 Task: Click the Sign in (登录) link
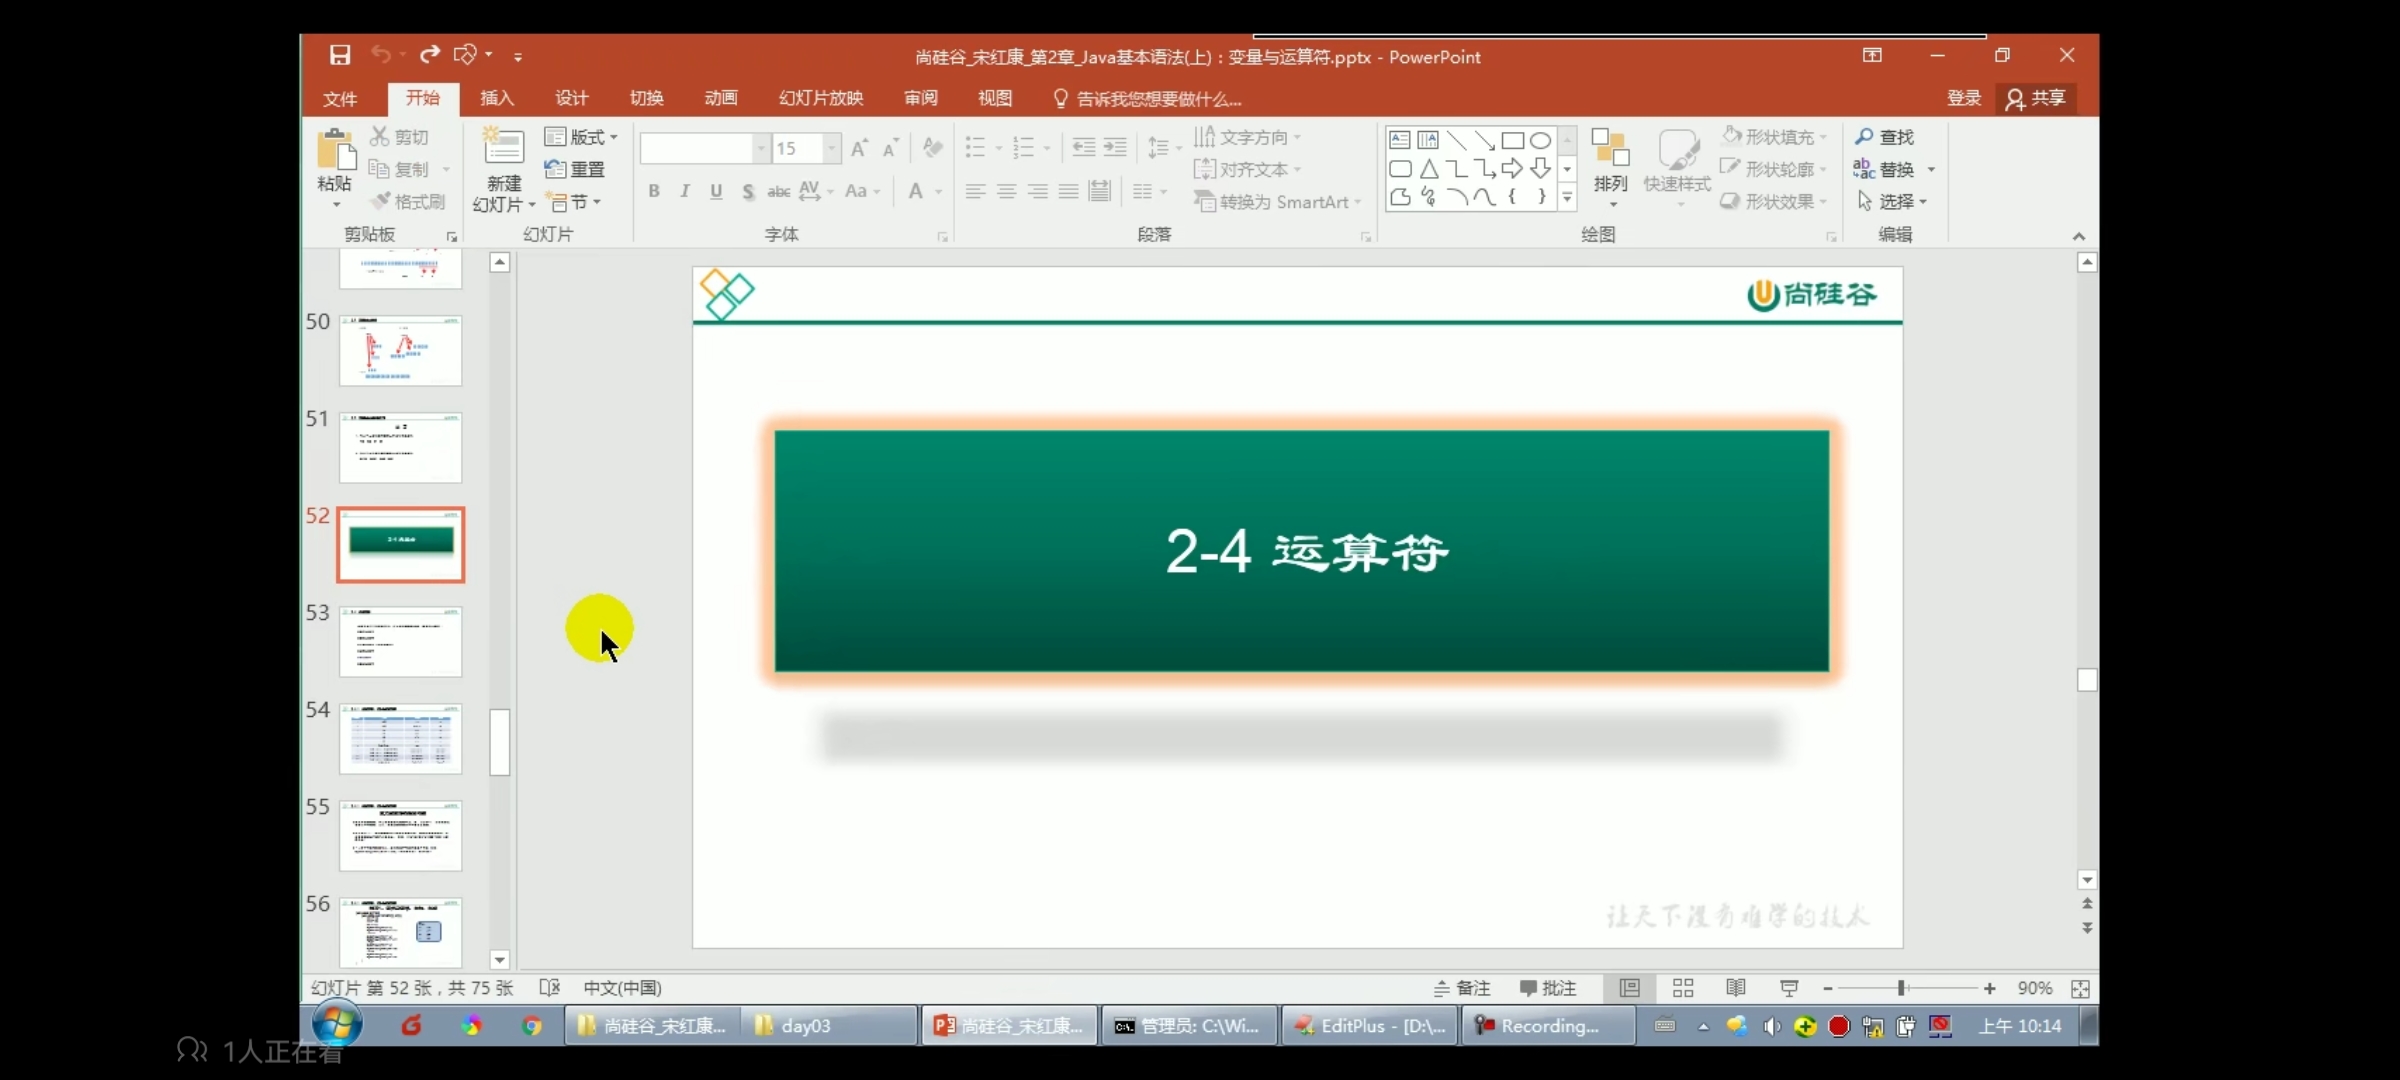[x=1964, y=98]
